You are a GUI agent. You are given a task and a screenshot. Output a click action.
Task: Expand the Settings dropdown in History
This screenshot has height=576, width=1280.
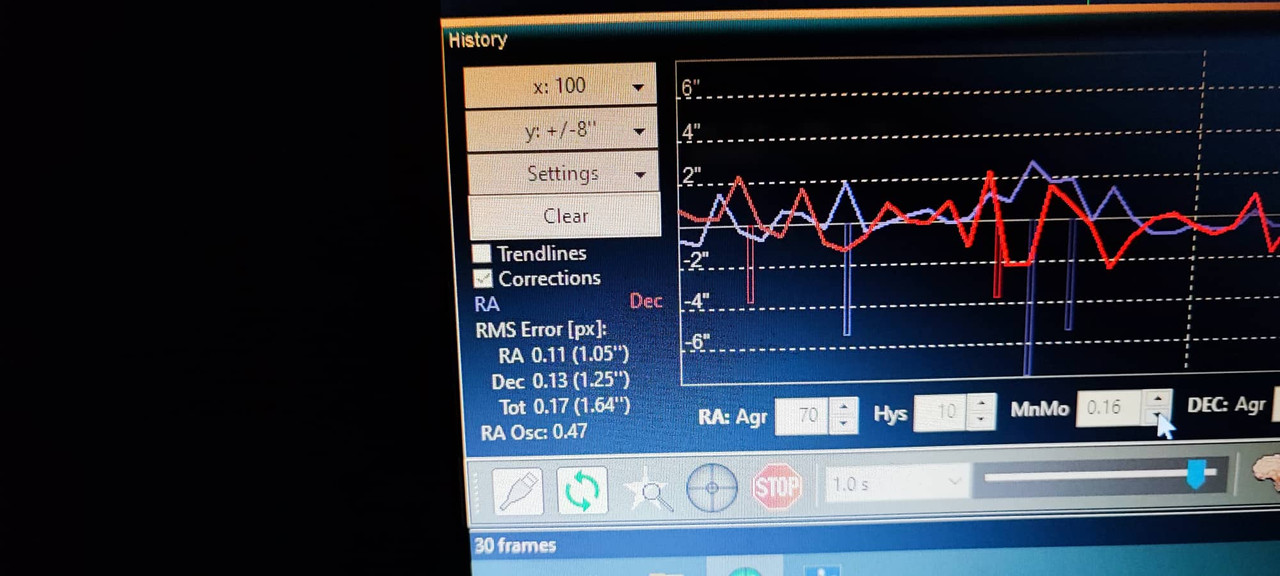[x=562, y=173]
